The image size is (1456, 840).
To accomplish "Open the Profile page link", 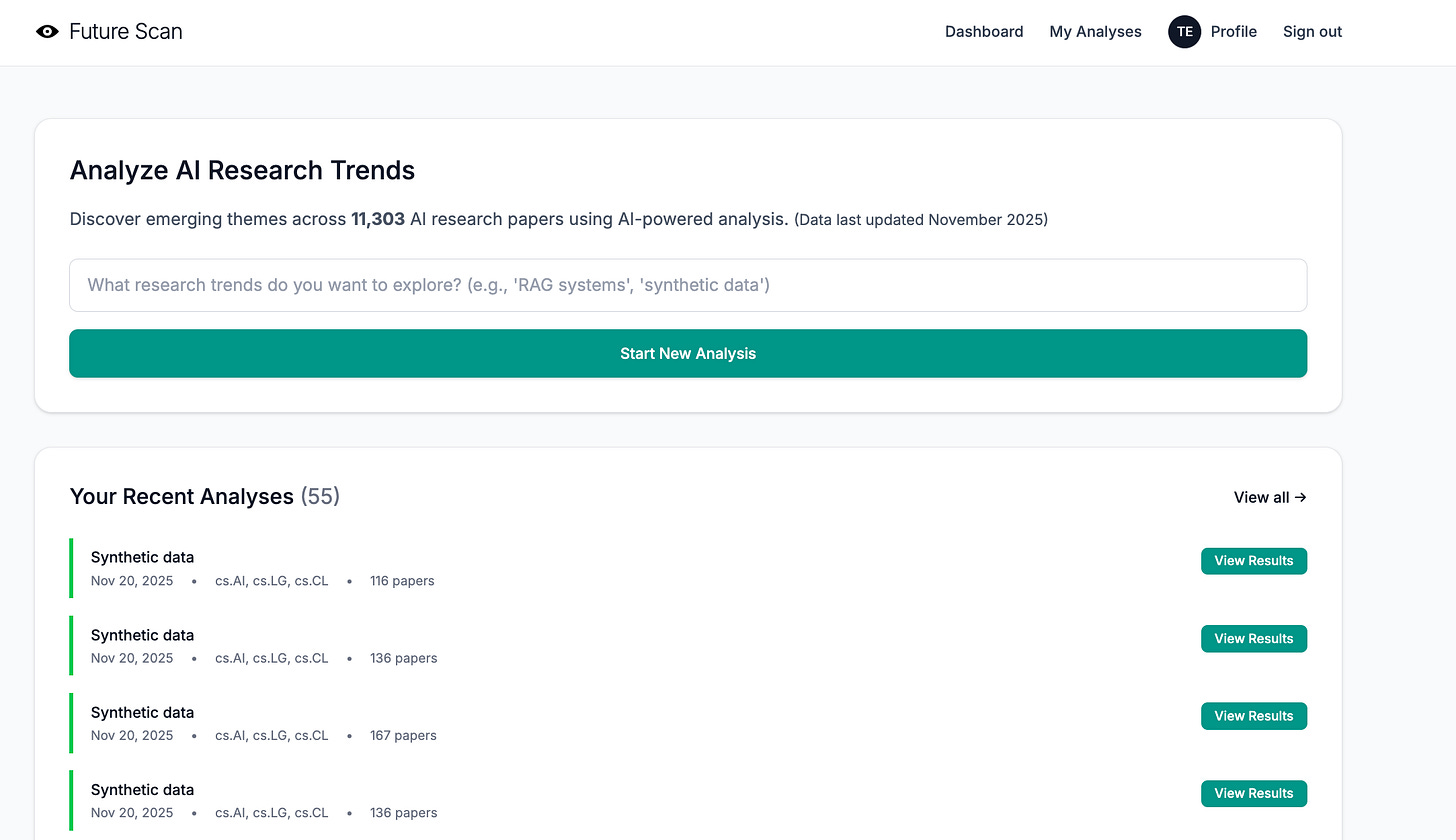I will click(x=1233, y=32).
